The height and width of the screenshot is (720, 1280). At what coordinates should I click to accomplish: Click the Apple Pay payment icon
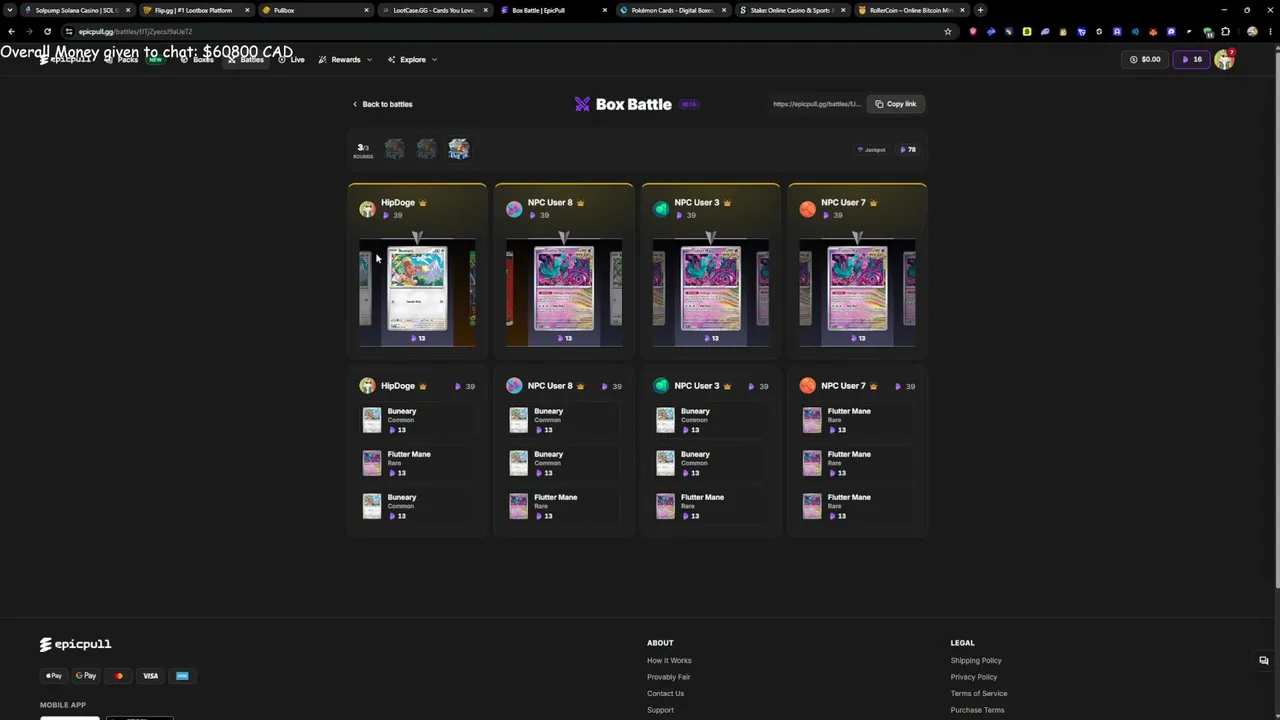click(x=54, y=676)
